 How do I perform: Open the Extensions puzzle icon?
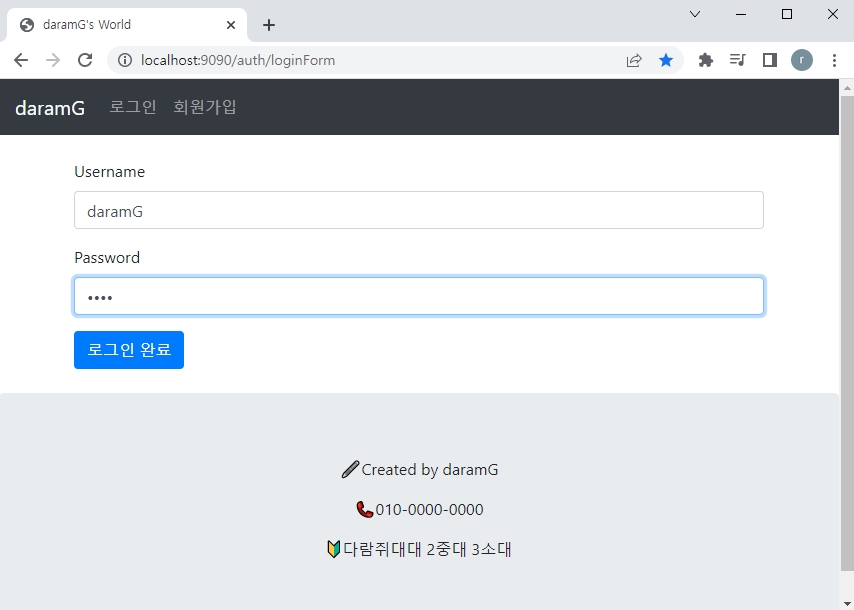click(706, 60)
